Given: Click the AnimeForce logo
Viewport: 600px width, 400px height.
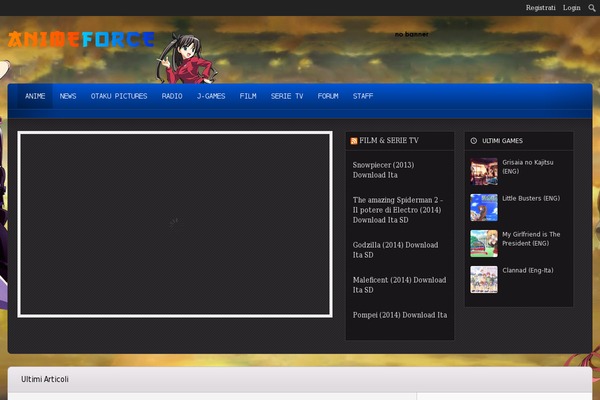Looking at the screenshot, I should coord(82,41).
